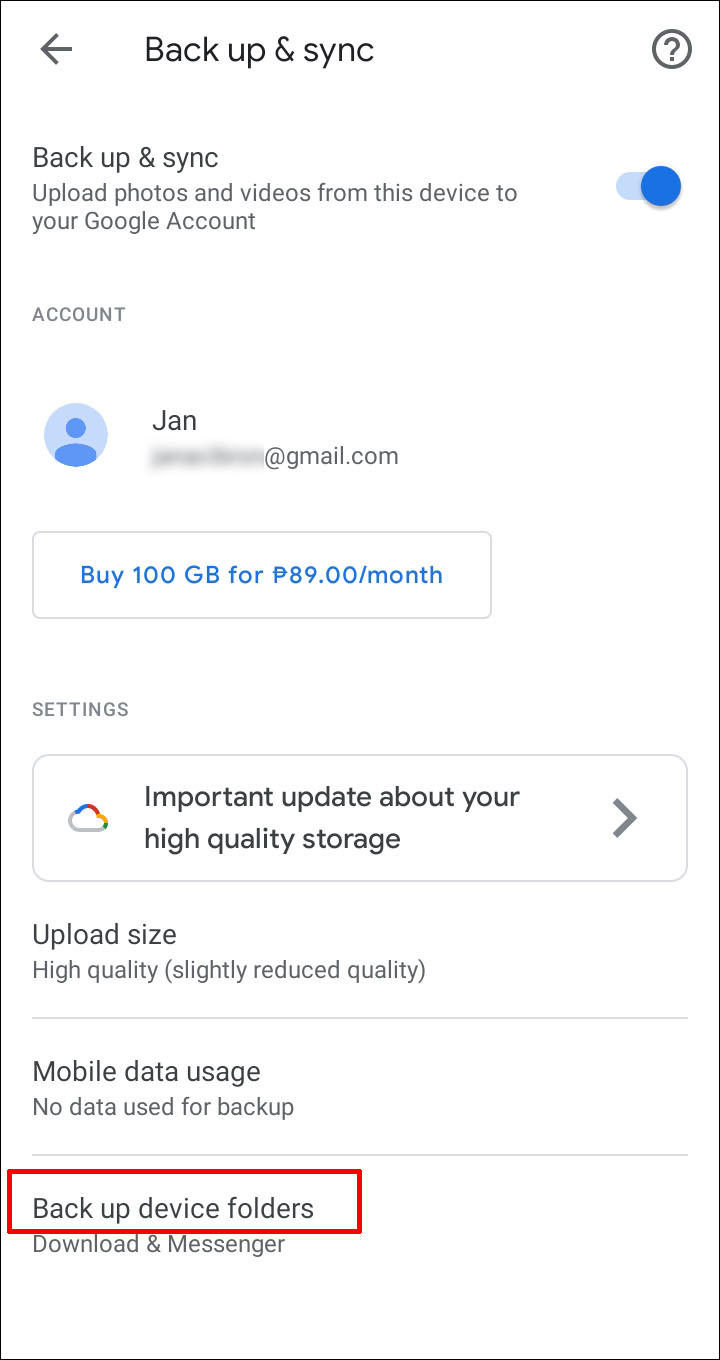Open the Upload size setting

[x=104, y=934]
